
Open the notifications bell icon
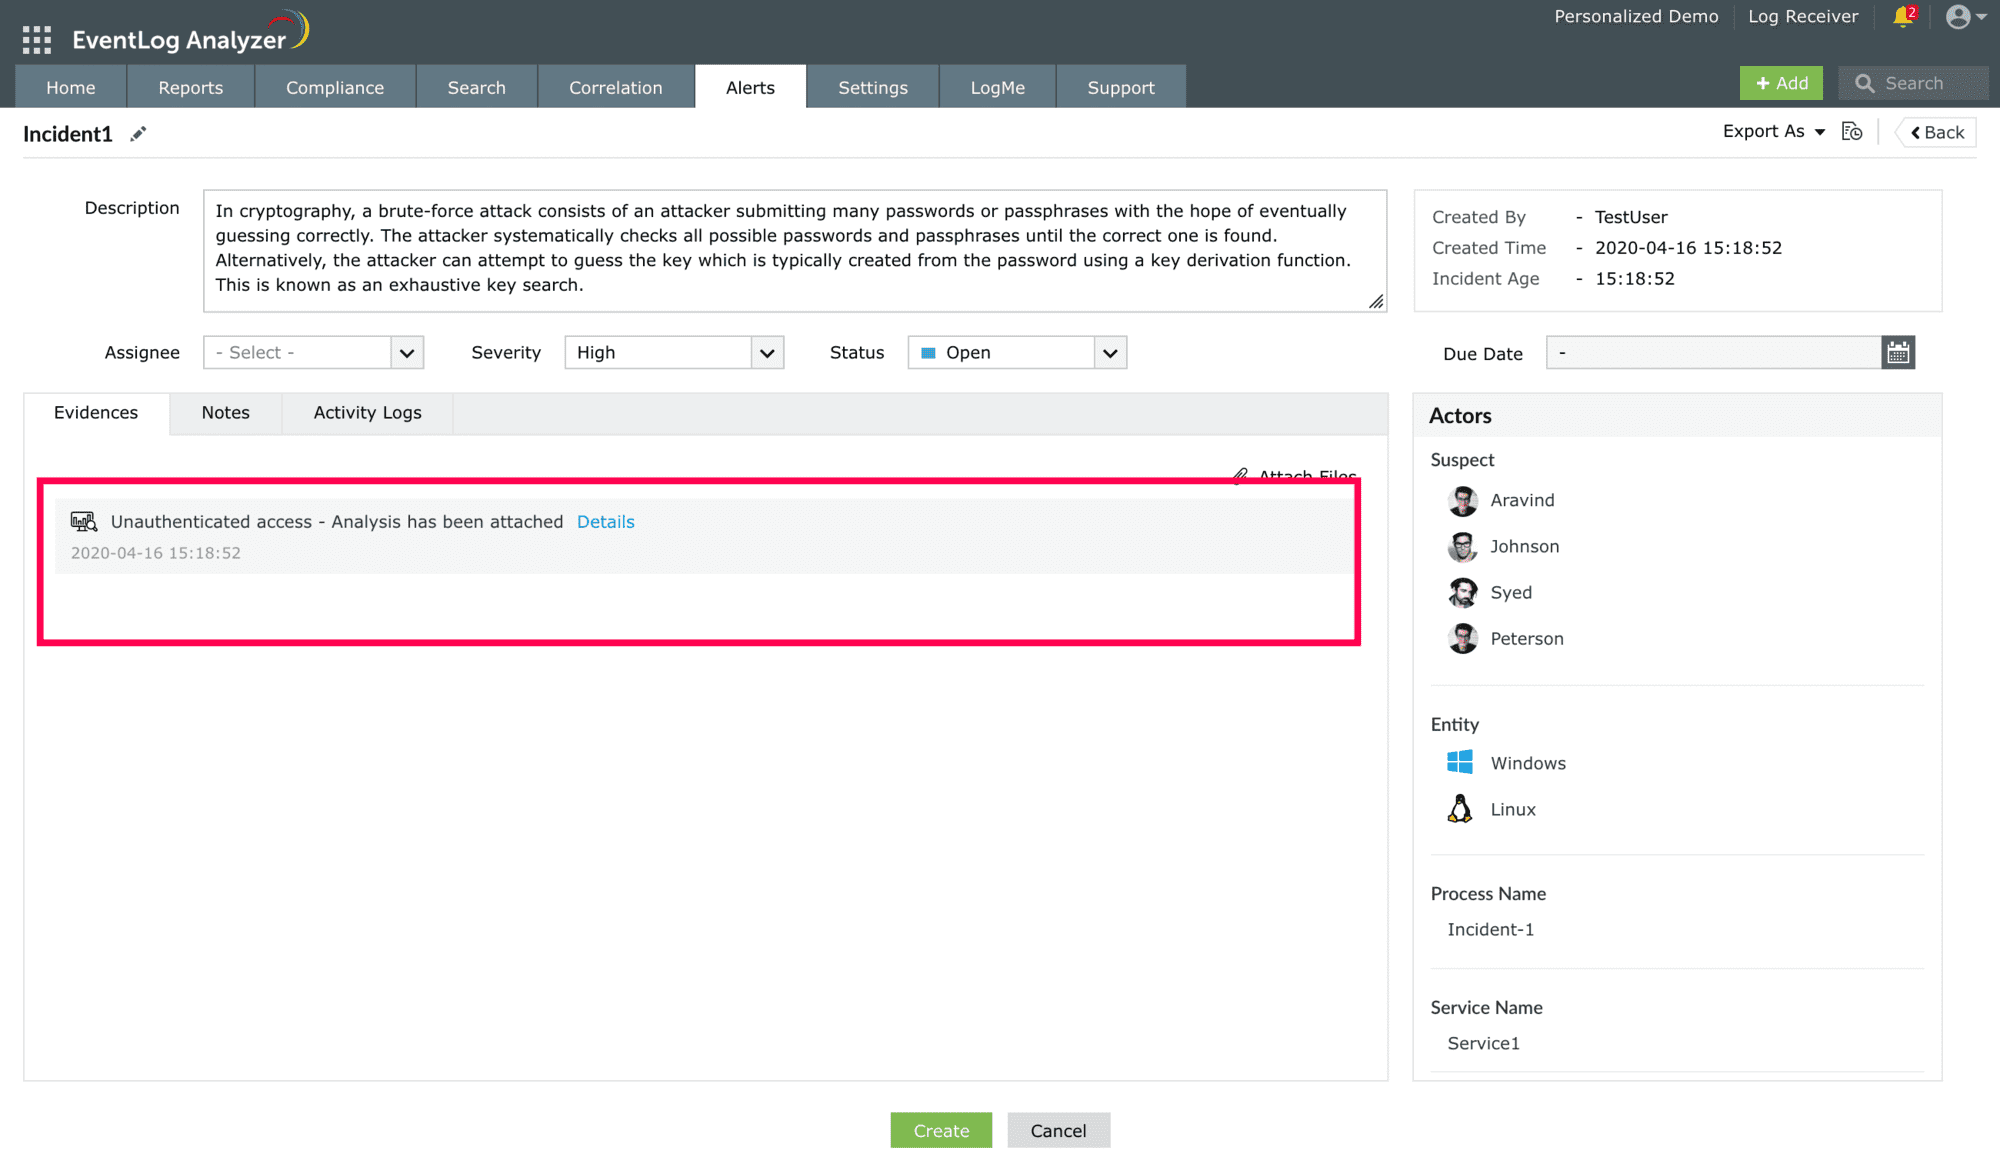pos(1902,17)
